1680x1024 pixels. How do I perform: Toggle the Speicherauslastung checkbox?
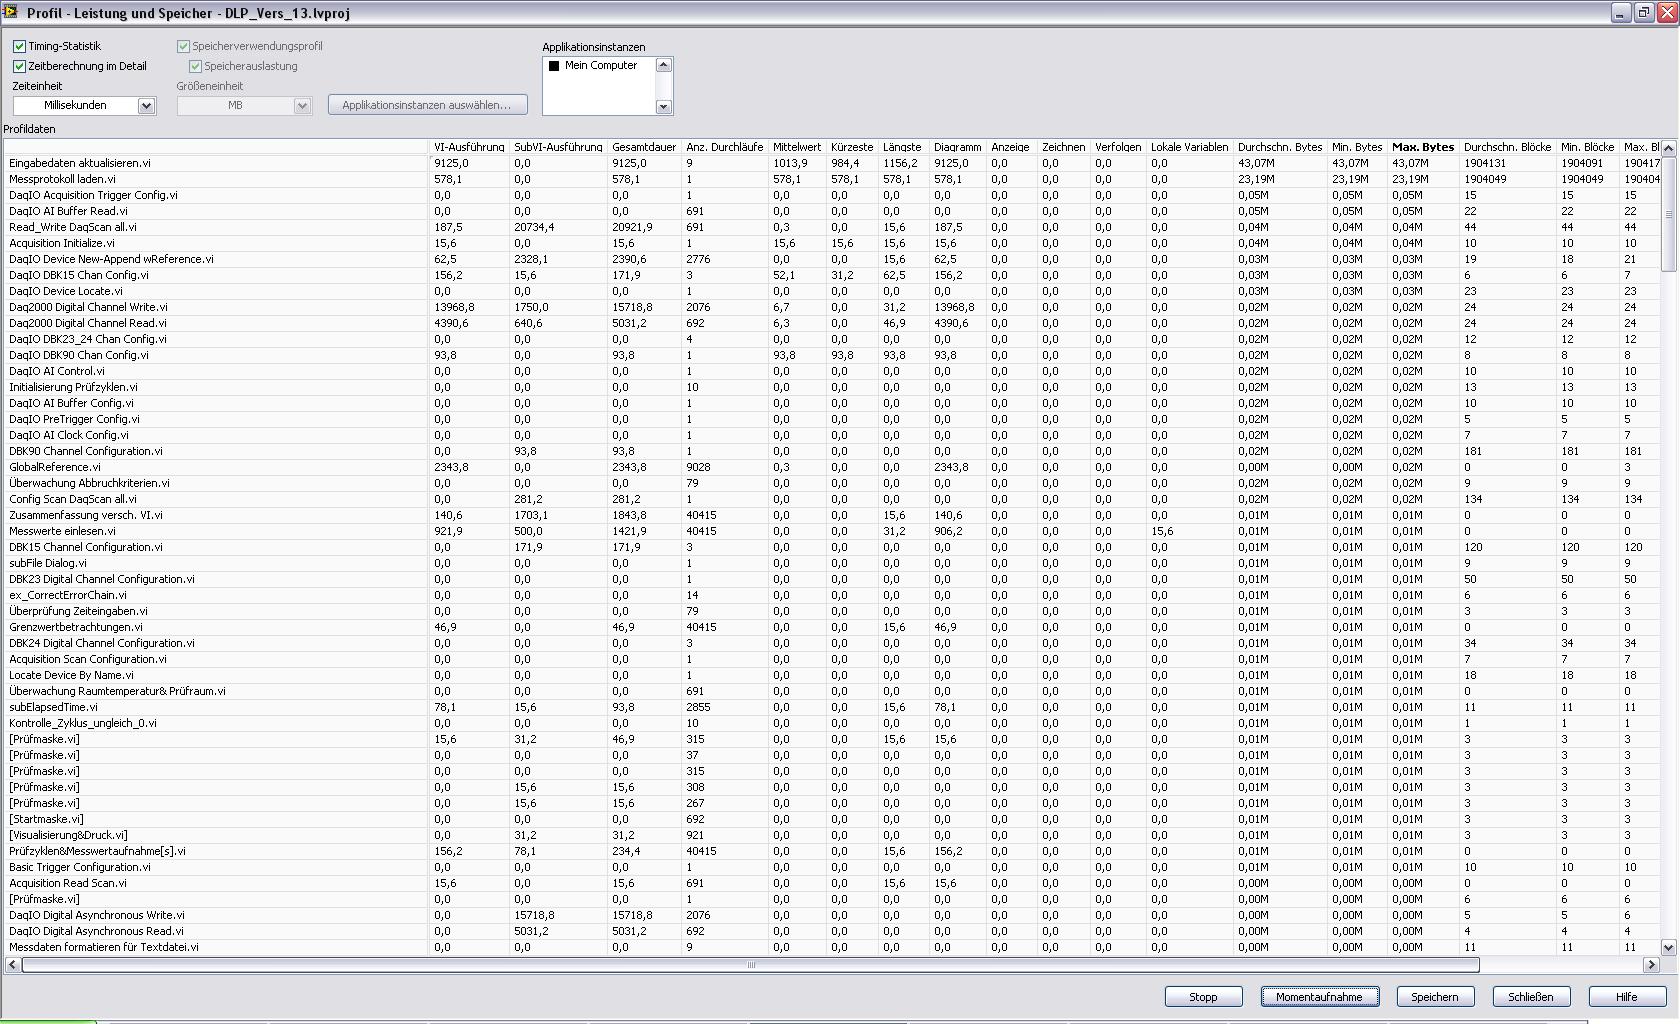(x=195, y=66)
